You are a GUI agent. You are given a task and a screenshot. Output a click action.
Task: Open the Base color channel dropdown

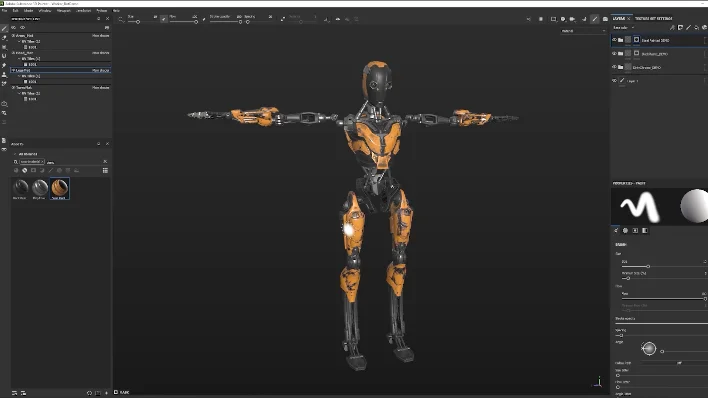[624, 28]
